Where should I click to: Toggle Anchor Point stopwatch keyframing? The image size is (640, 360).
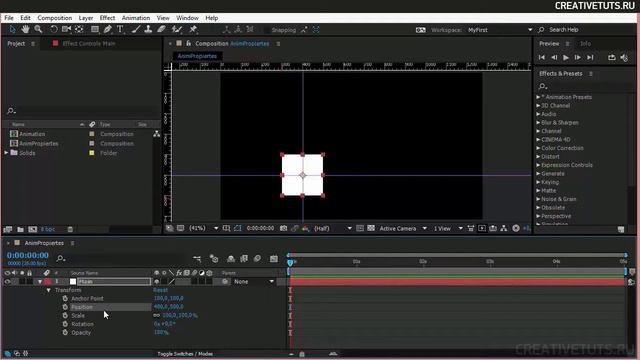click(65, 298)
